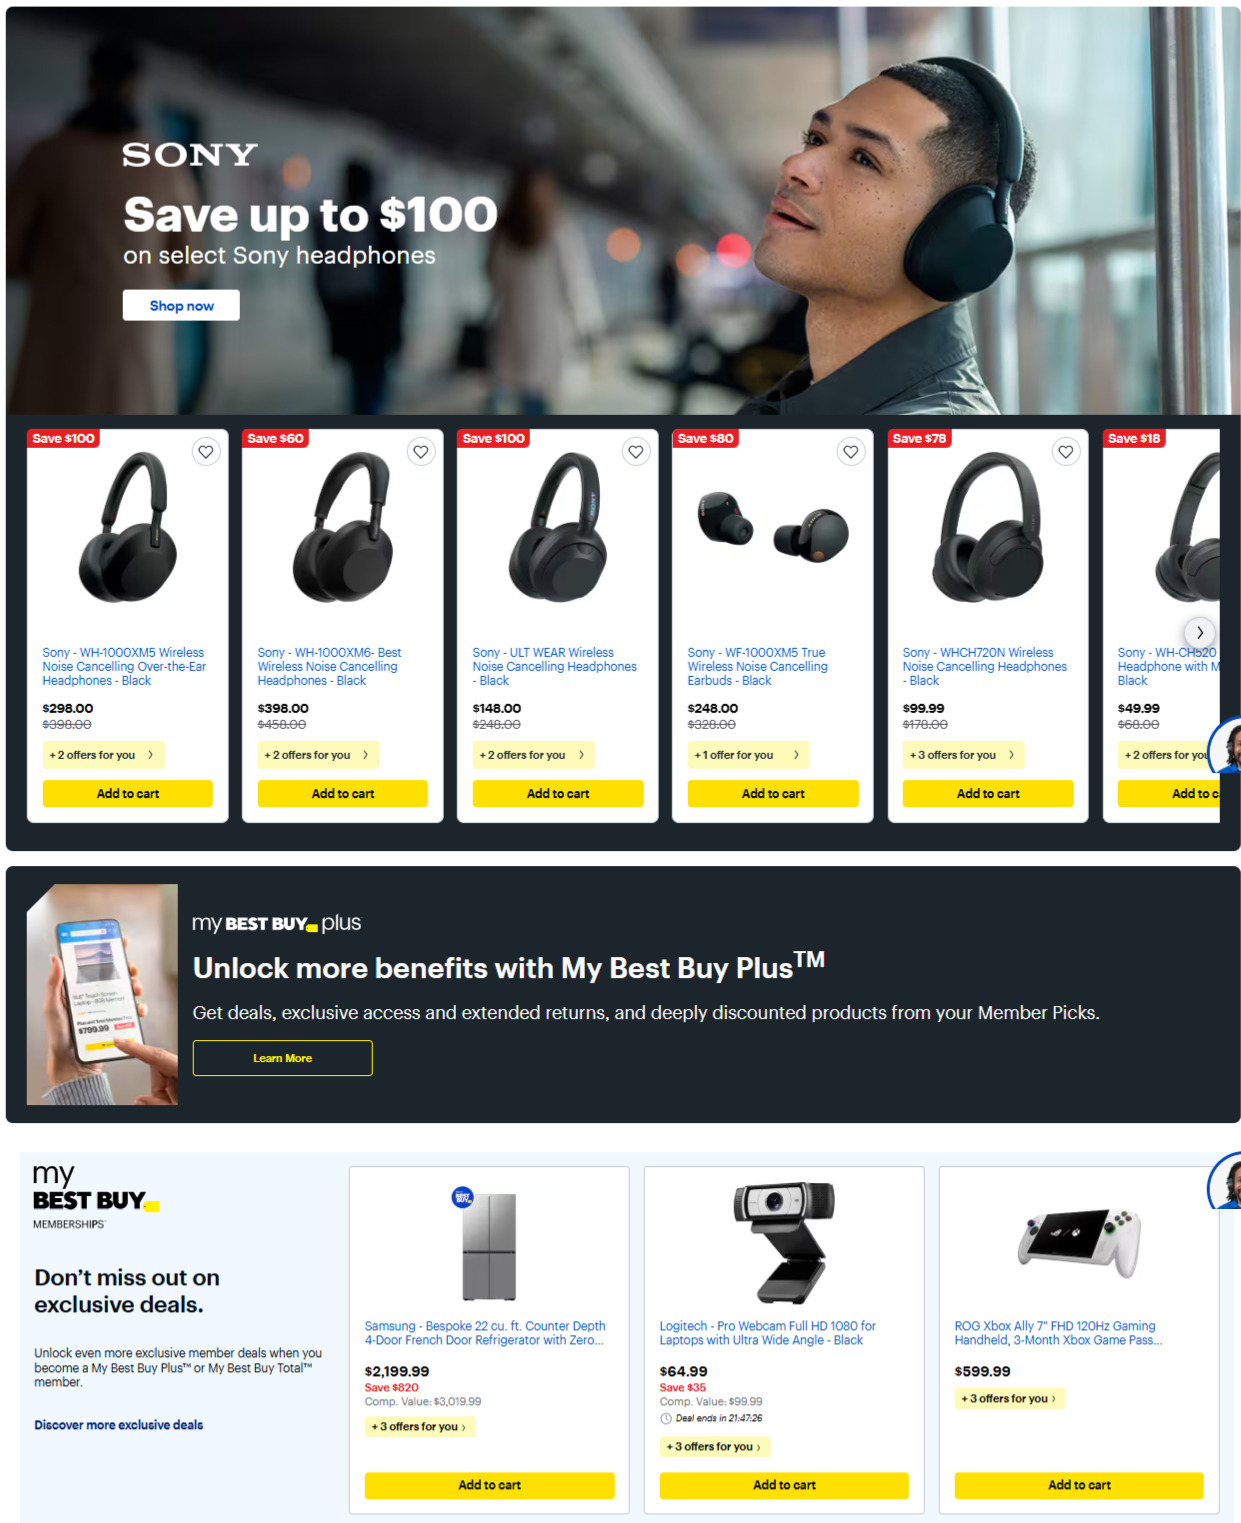This screenshot has height=1523, width=1241.
Task: Expand 3 offers for Samsung Bespoke refrigerator
Action: pos(420,1427)
